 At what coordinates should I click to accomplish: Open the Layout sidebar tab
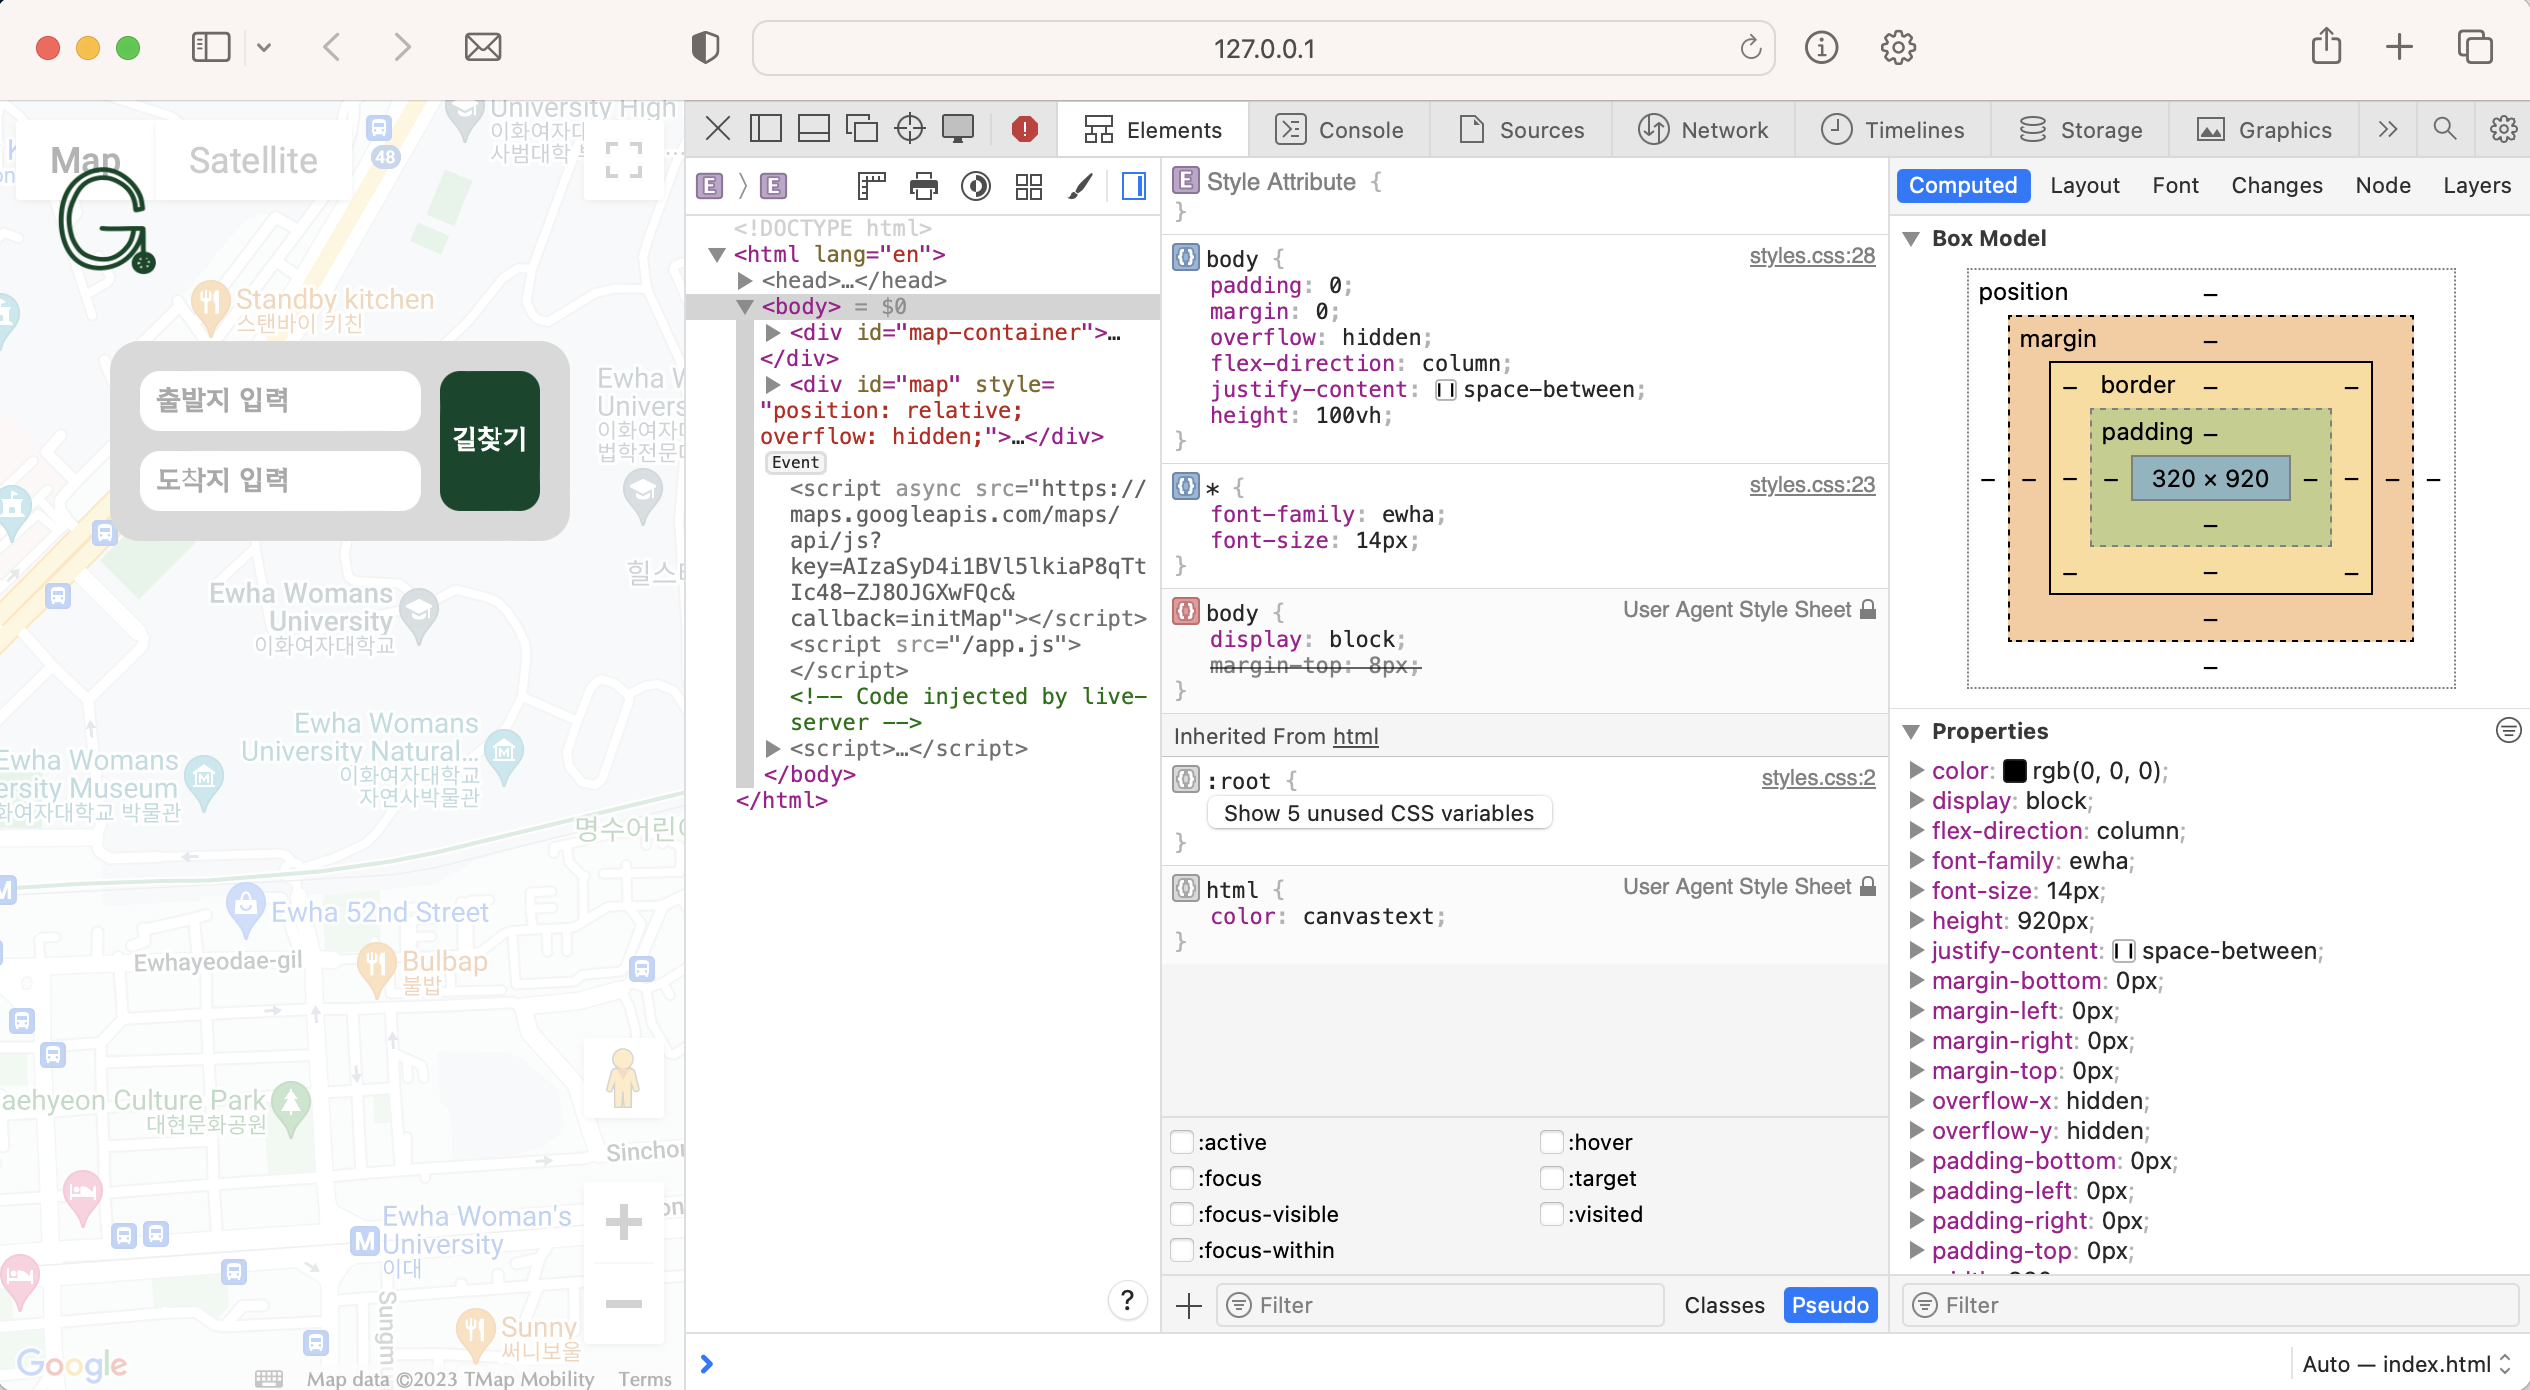point(2084,186)
